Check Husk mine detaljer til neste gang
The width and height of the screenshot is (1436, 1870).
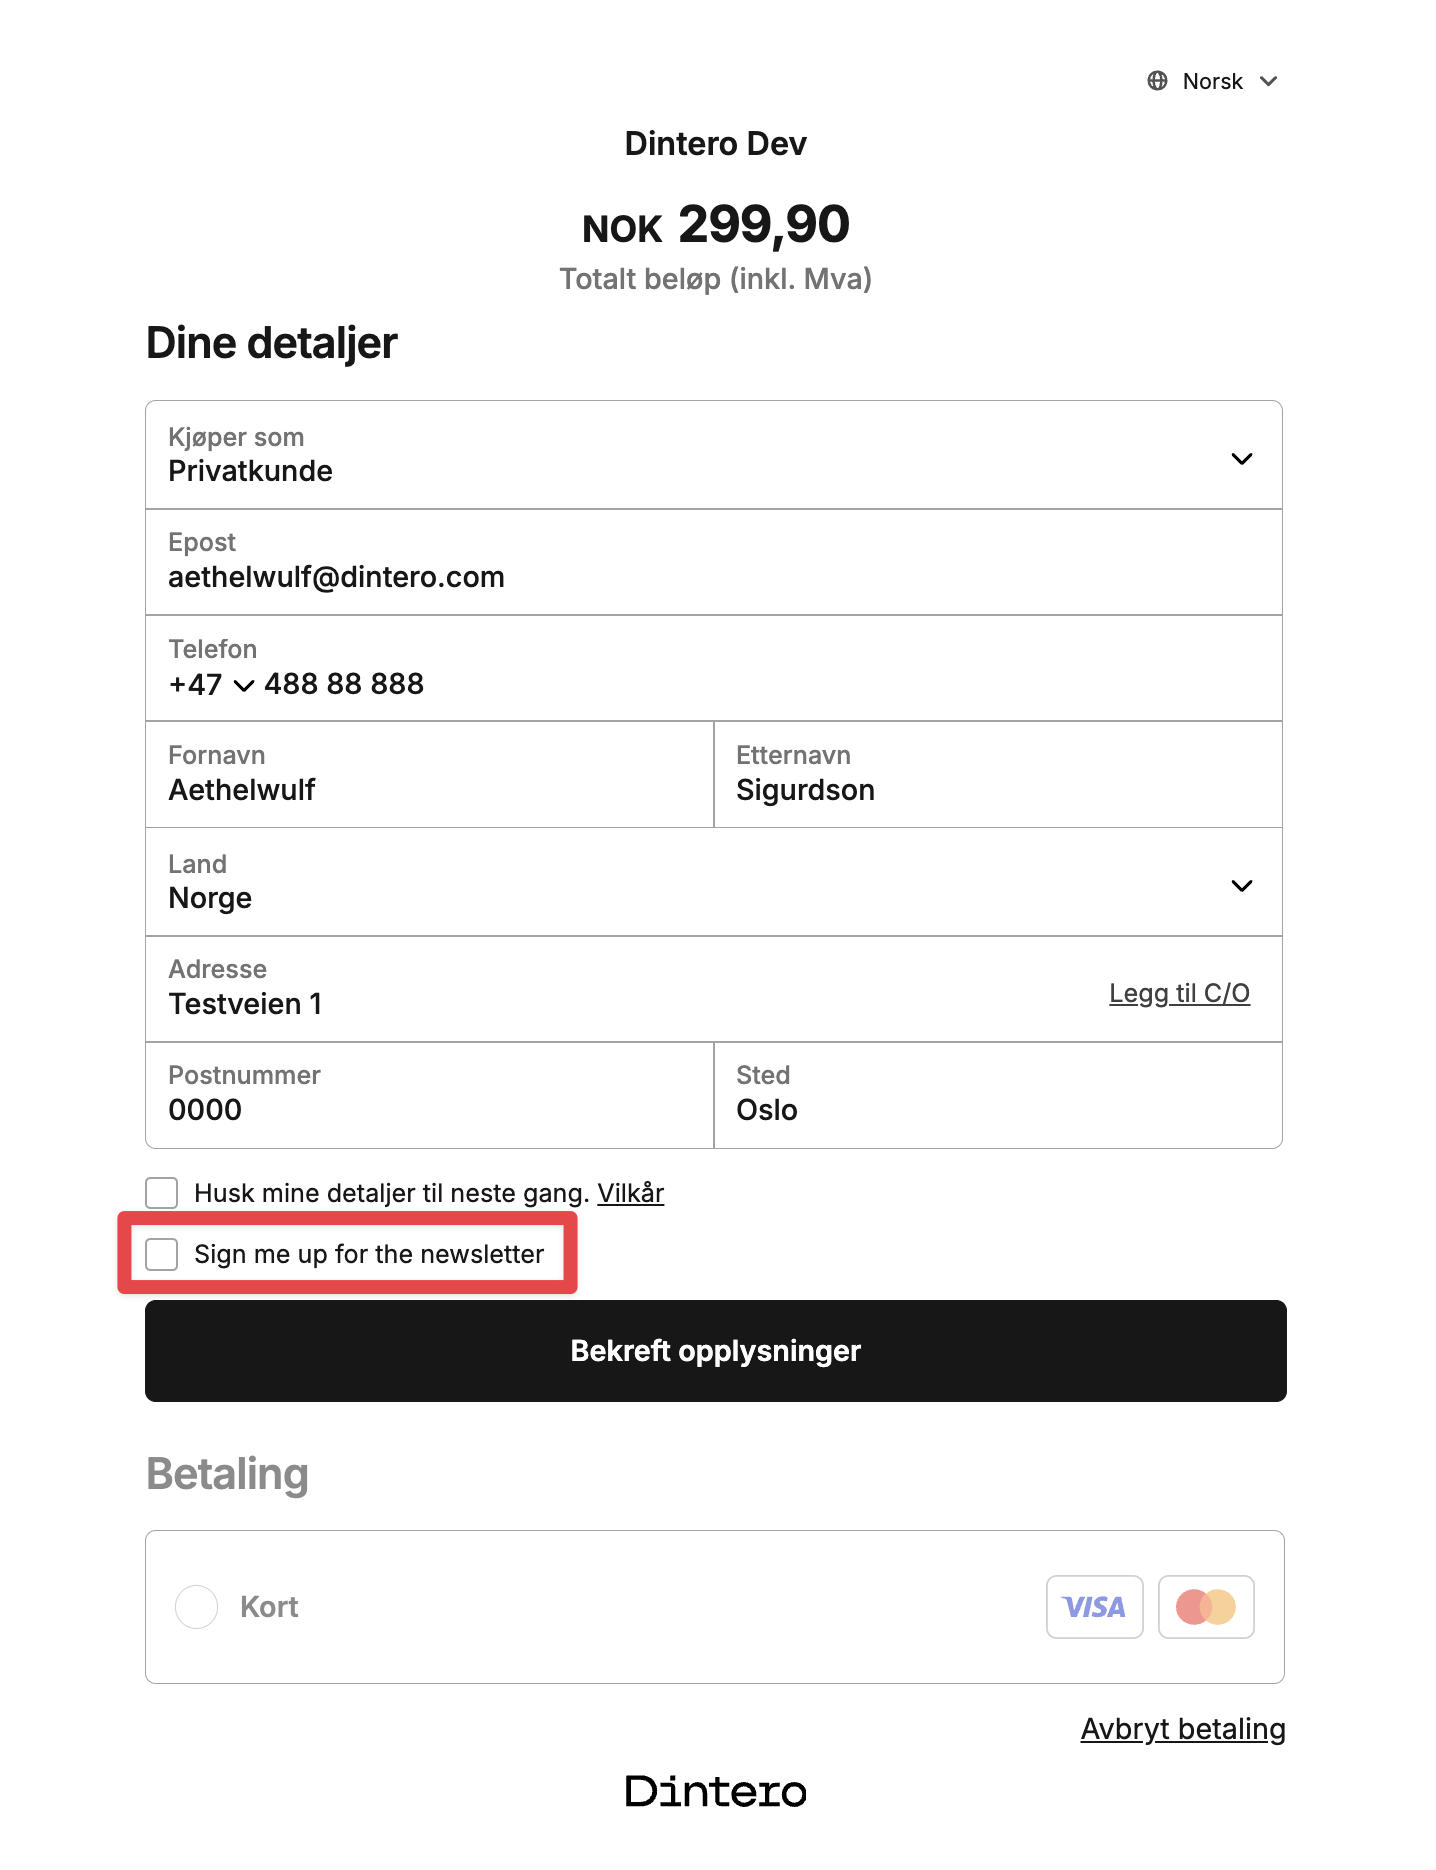162,1193
